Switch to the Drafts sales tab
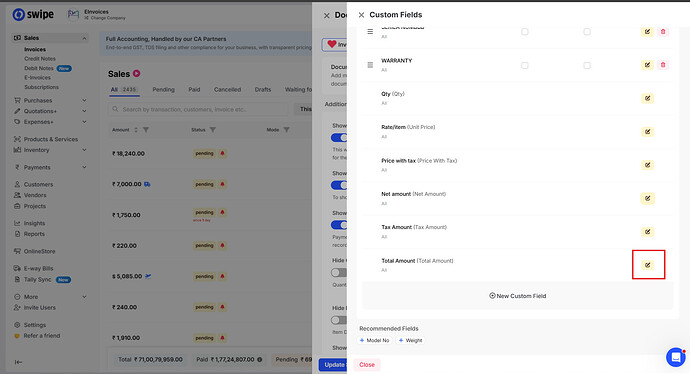This screenshot has height=374, width=690. pyautogui.click(x=263, y=90)
